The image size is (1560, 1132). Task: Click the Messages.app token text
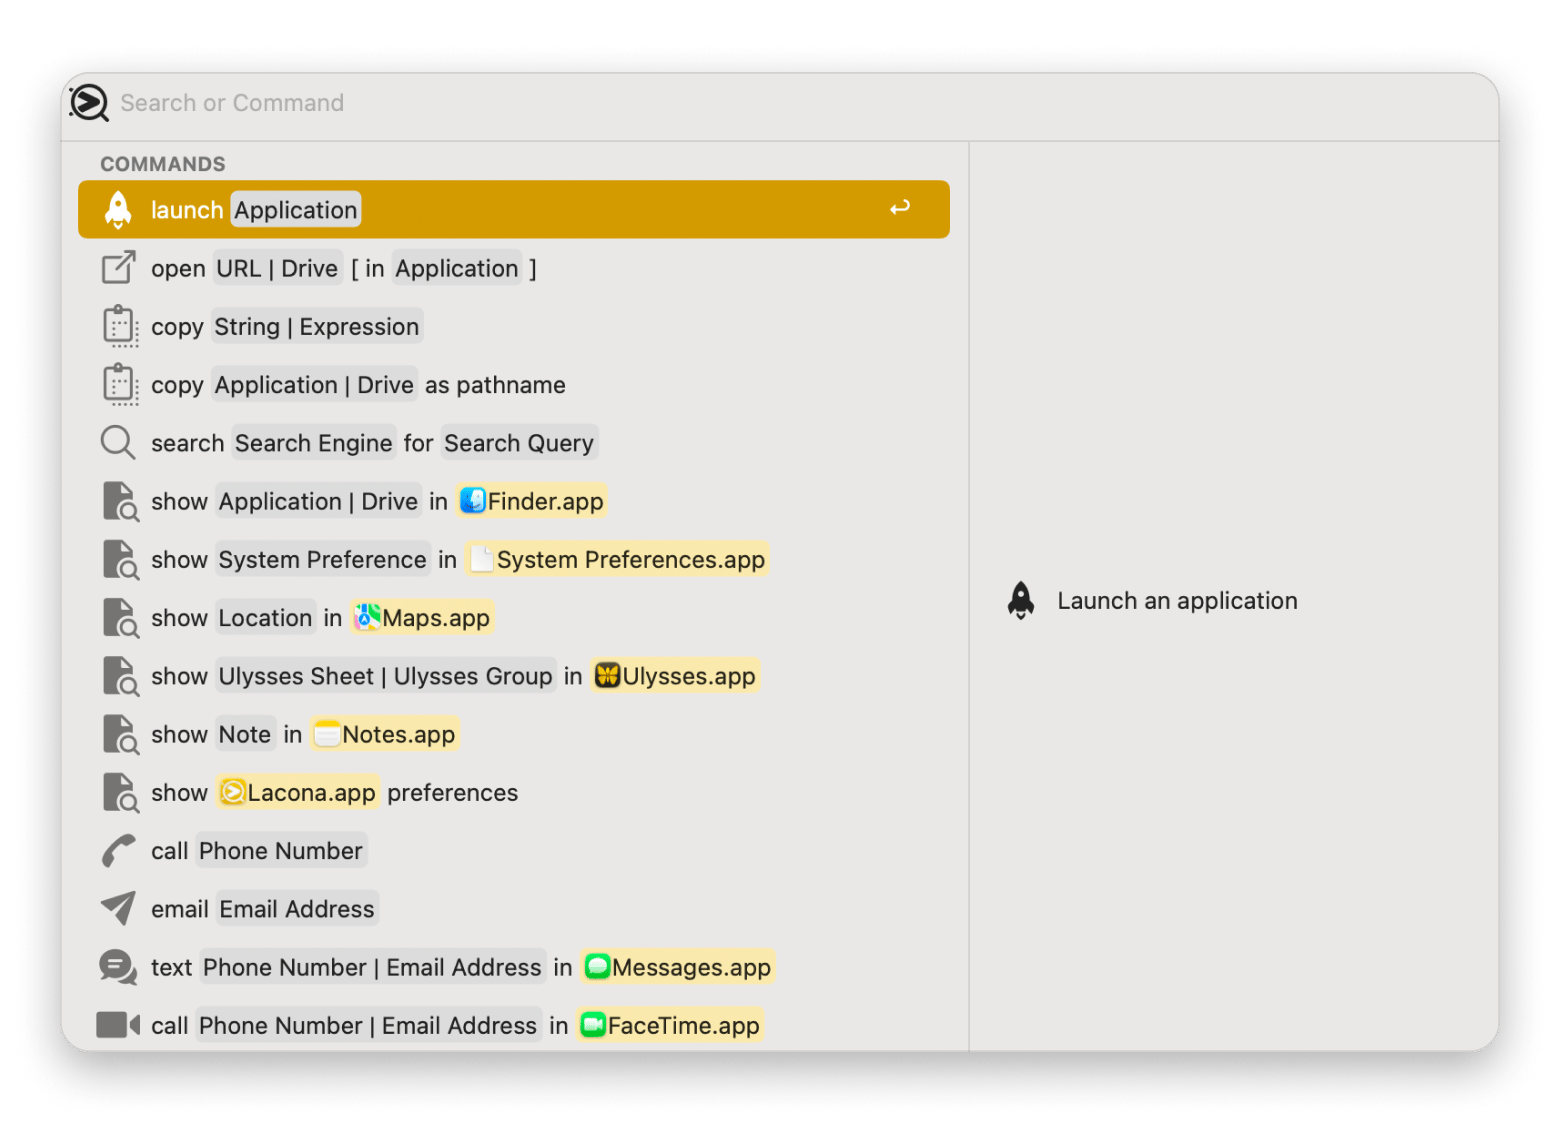(691, 967)
